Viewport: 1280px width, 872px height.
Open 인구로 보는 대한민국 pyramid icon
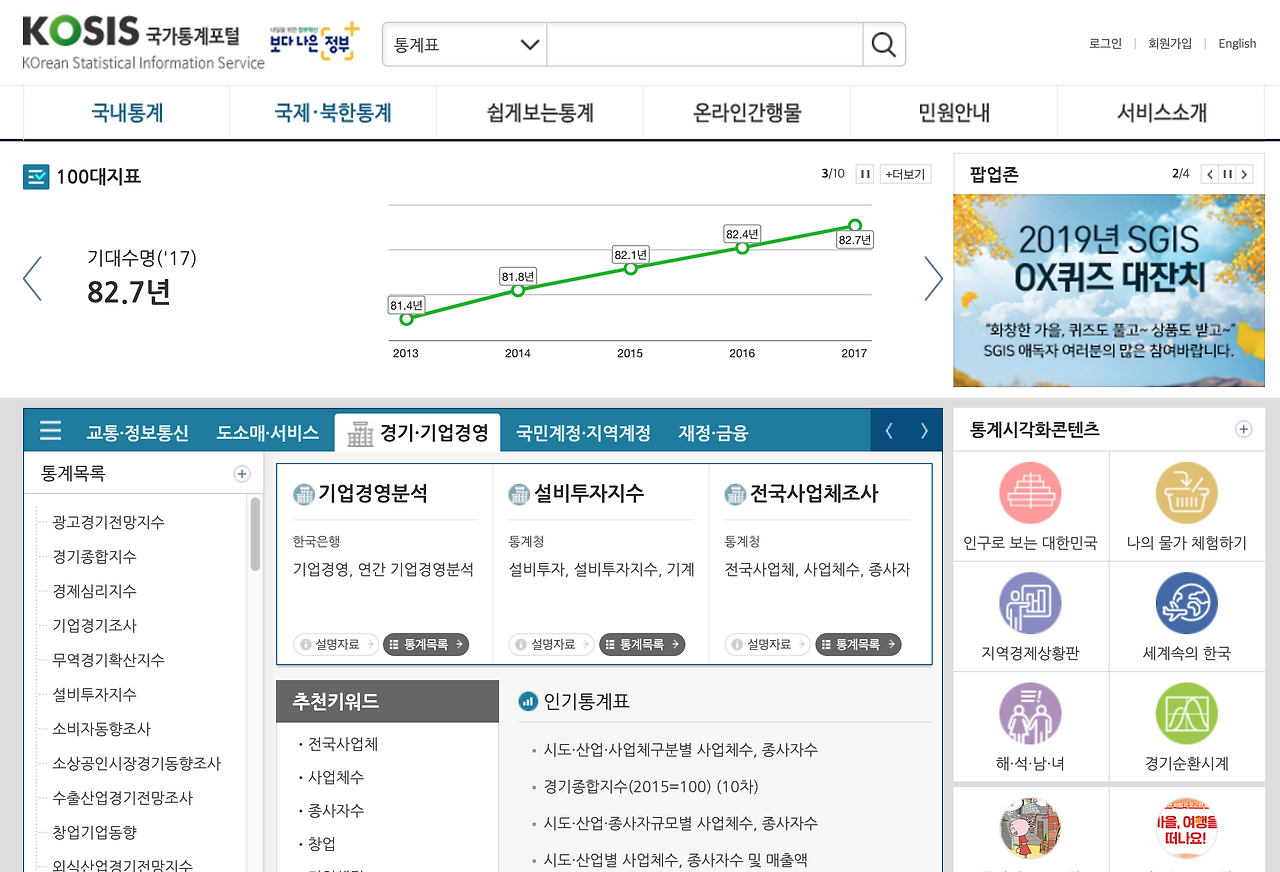1030,493
